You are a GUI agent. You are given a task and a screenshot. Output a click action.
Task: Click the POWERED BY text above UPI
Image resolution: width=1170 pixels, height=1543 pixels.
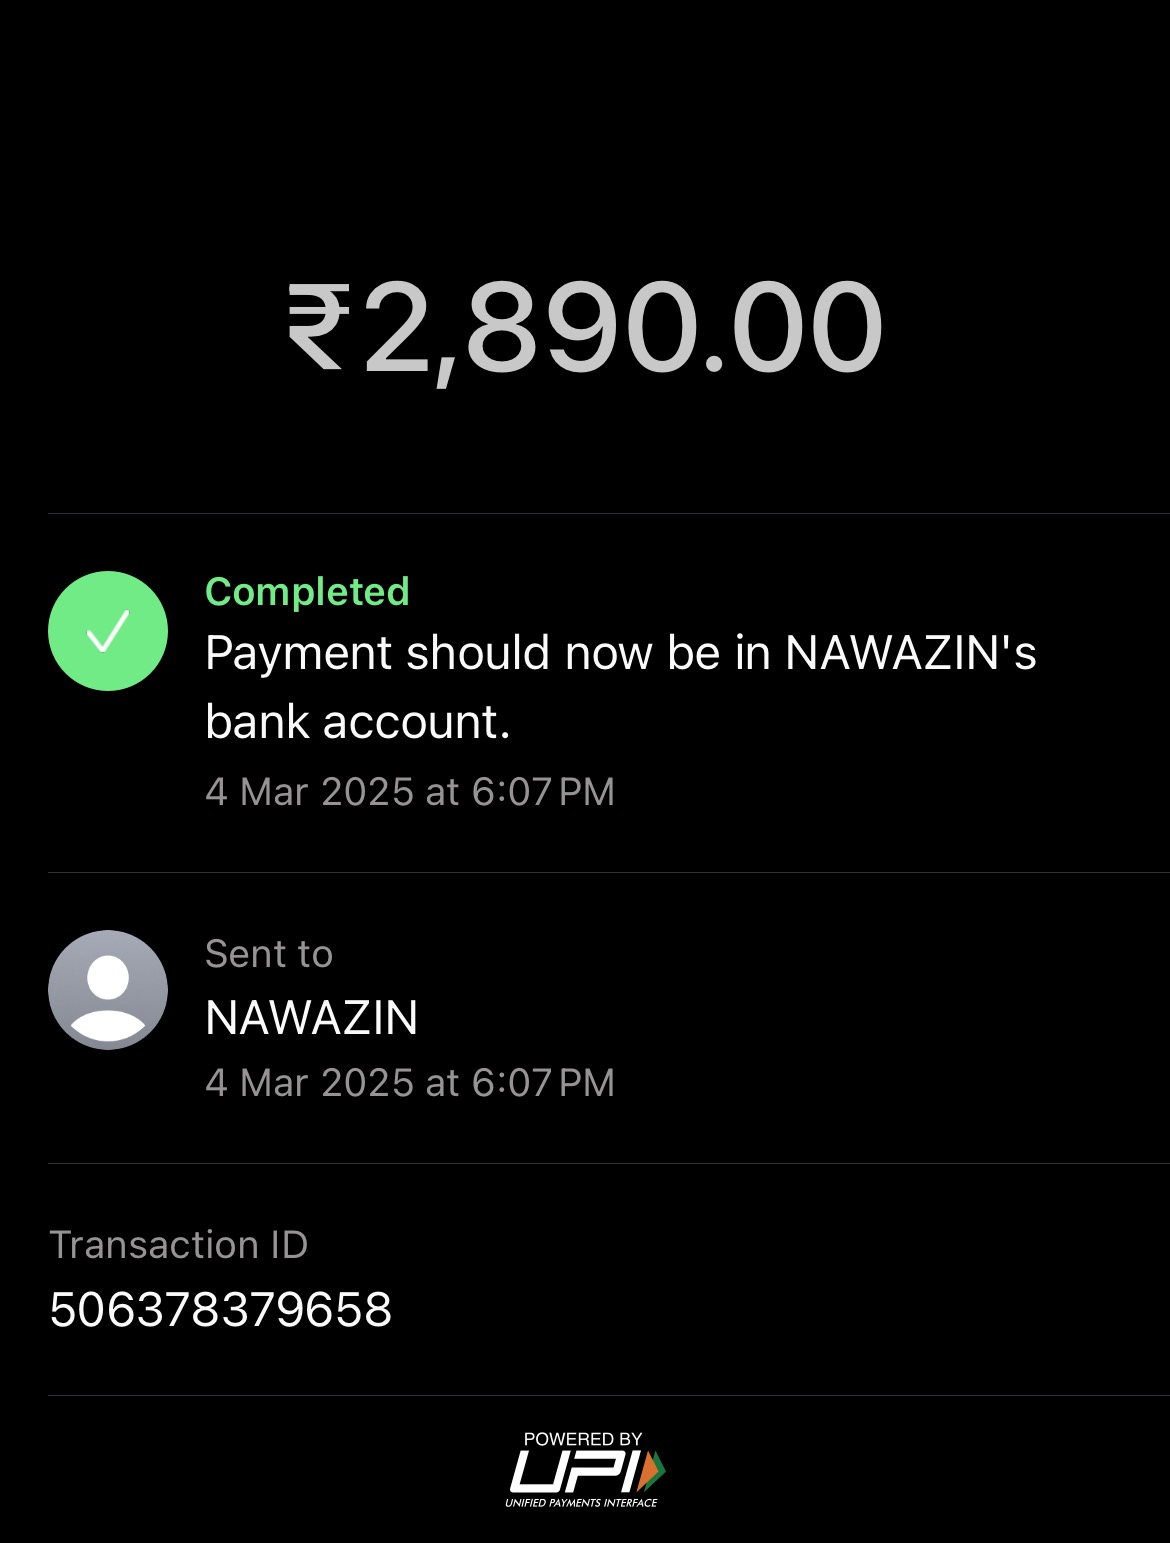click(x=583, y=1439)
